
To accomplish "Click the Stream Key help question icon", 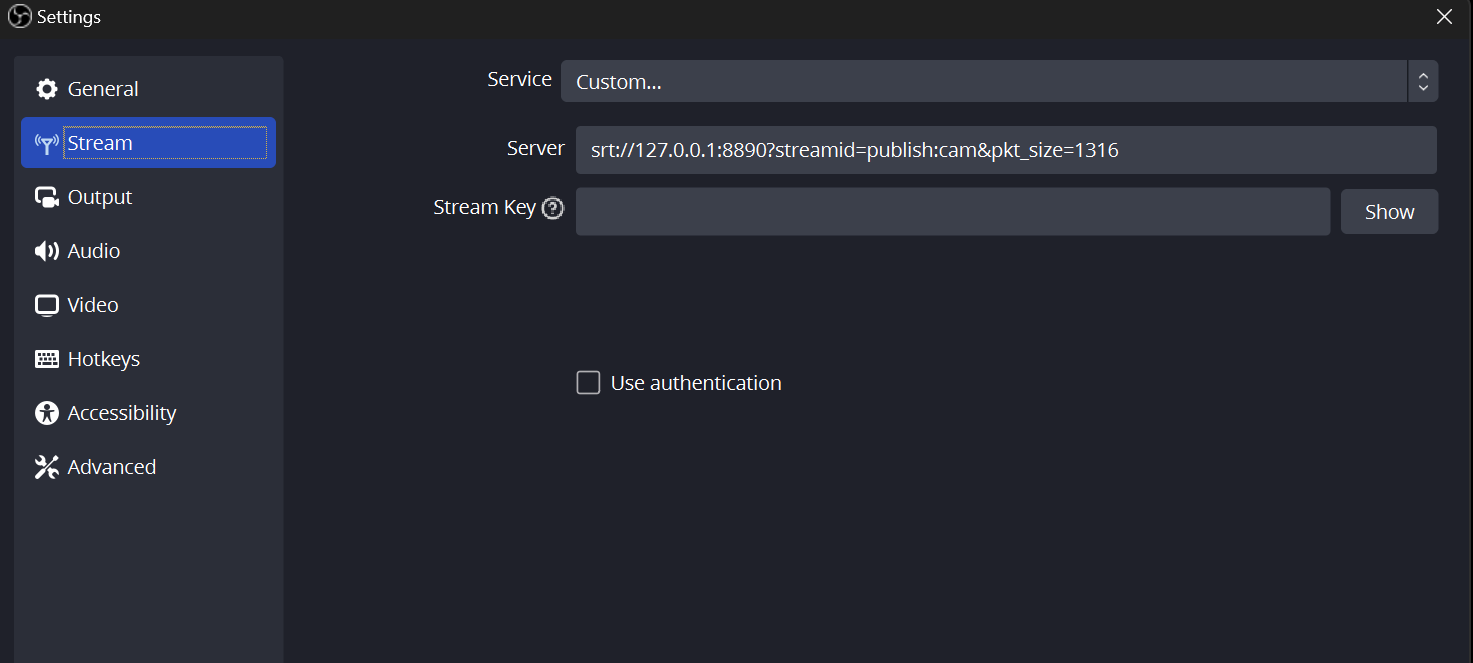I will (x=553, y=208).
